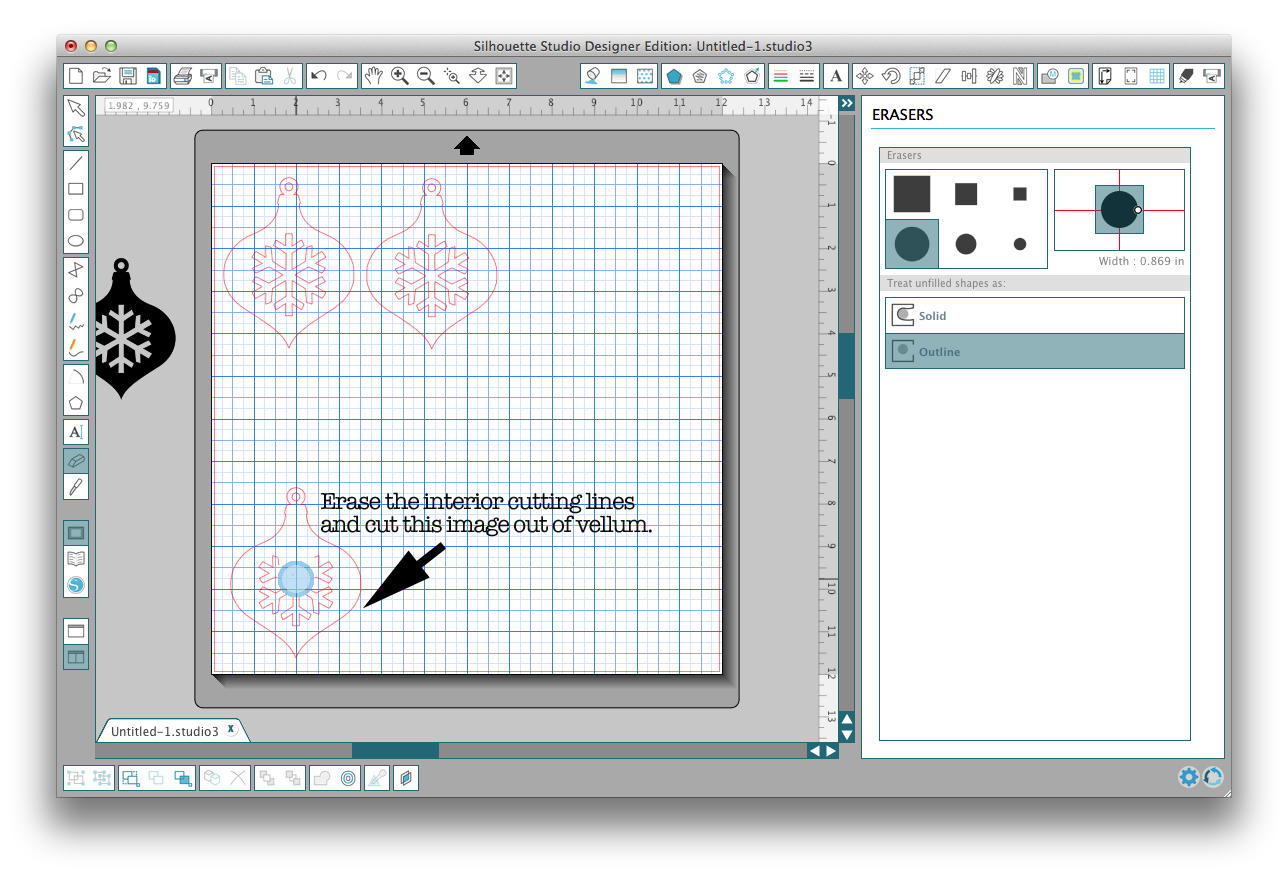Image resolution: width=1288 pixels, height=876 pixels.
Task: Collapse the Erasers side panel with double arrows
Action: coord(846,103)
